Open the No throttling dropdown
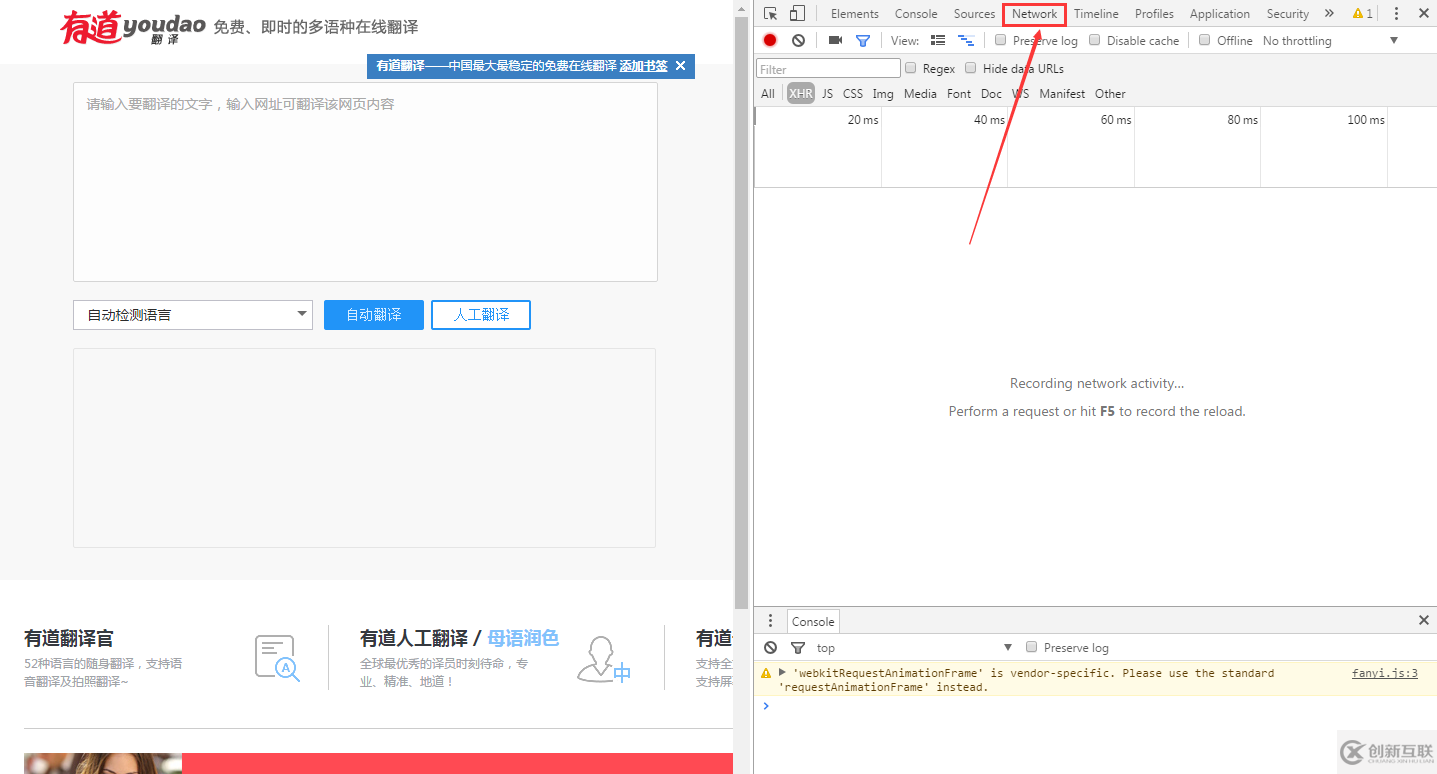This screenshot has width=1437, height=774. (x=1330, y=41)
